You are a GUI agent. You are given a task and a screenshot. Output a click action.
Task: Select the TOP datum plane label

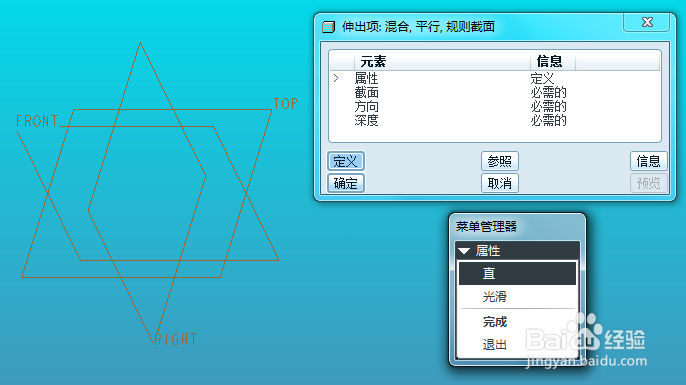[x=285, y=104]
